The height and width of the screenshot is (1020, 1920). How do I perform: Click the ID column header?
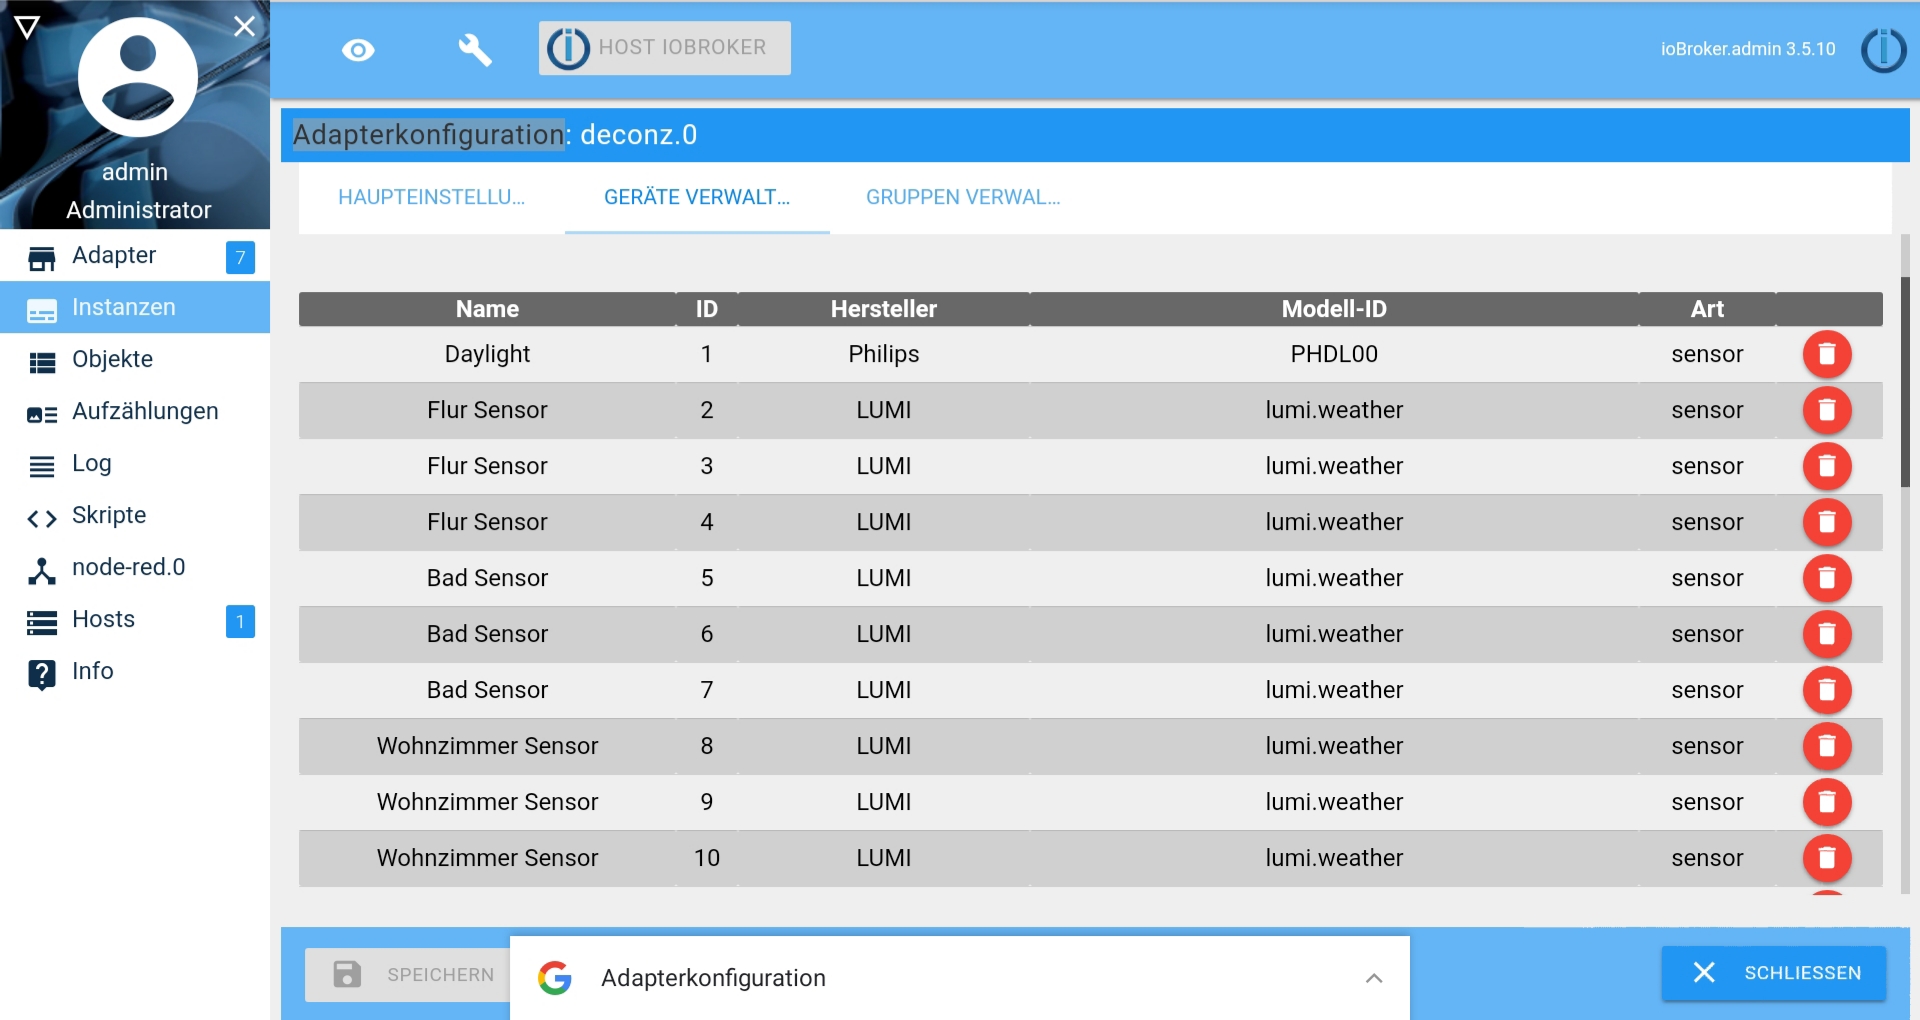coord(707,309)
